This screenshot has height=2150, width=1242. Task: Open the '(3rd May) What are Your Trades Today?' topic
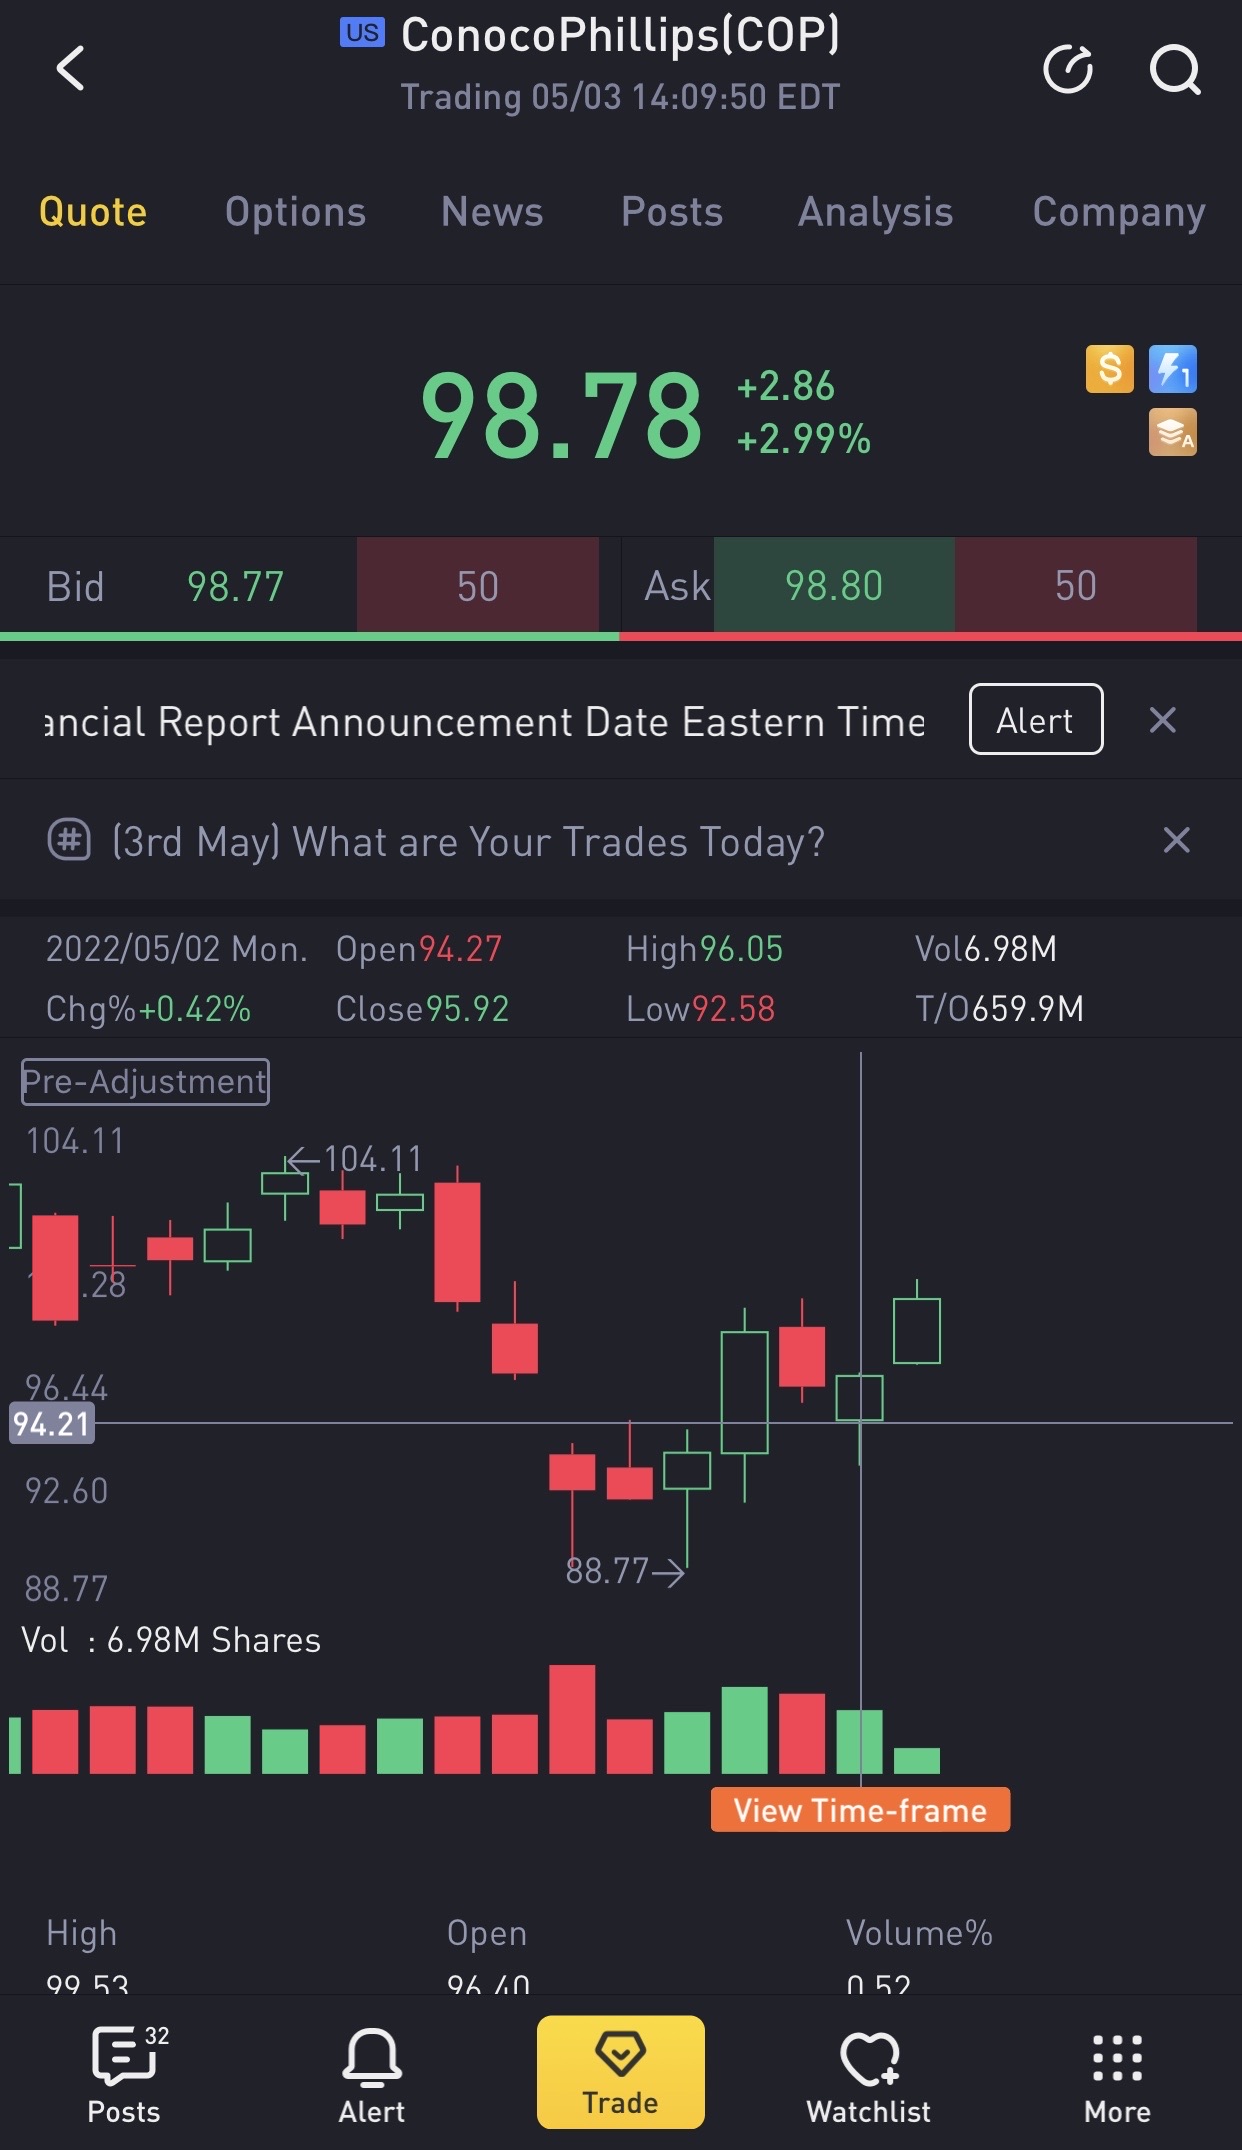pyautogui.click(x=468, y=842)
